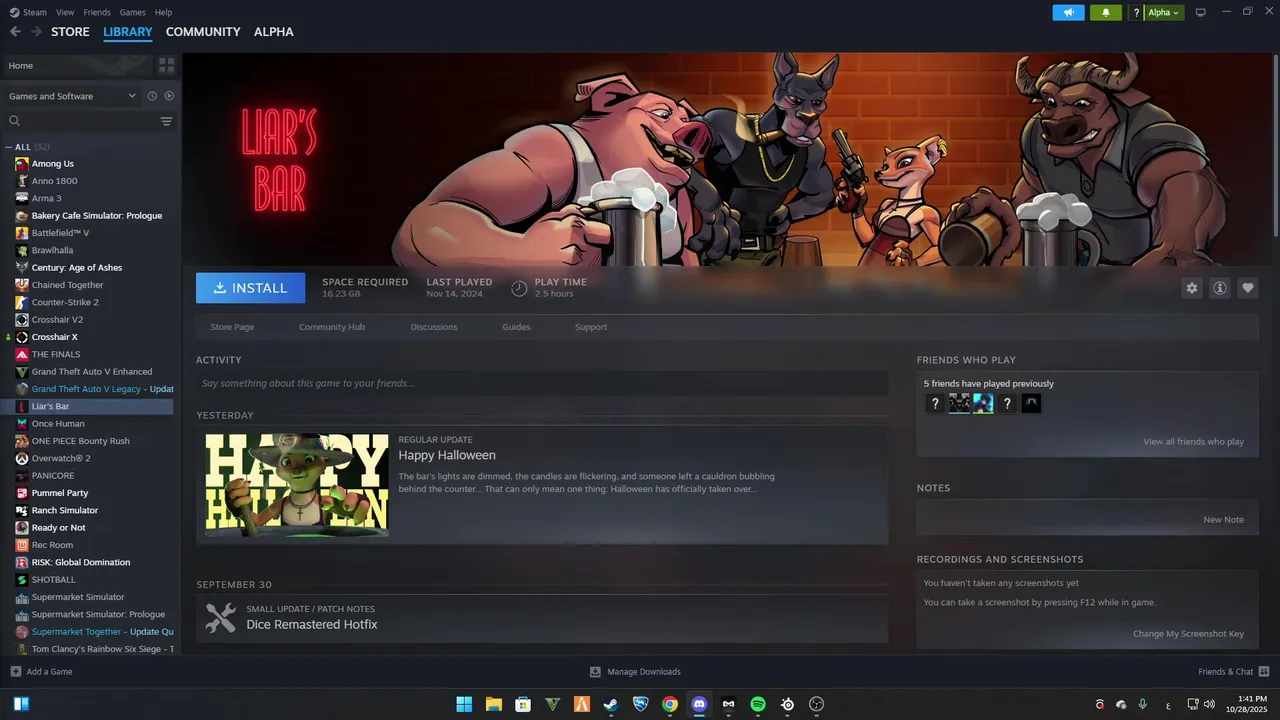This screenshot has height=720, width=1280.
Task: Open advanced filter options icon
Action: tap(166, 121)
